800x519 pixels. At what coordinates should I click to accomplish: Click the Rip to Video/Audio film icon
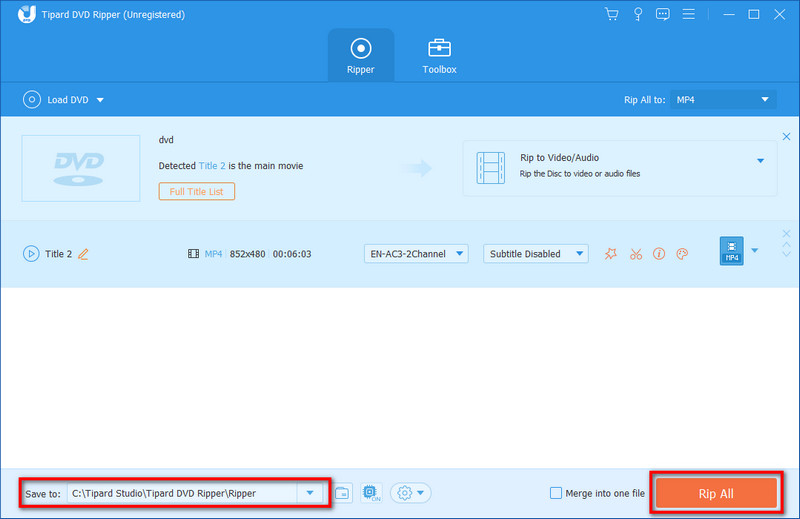pos(490,168)
